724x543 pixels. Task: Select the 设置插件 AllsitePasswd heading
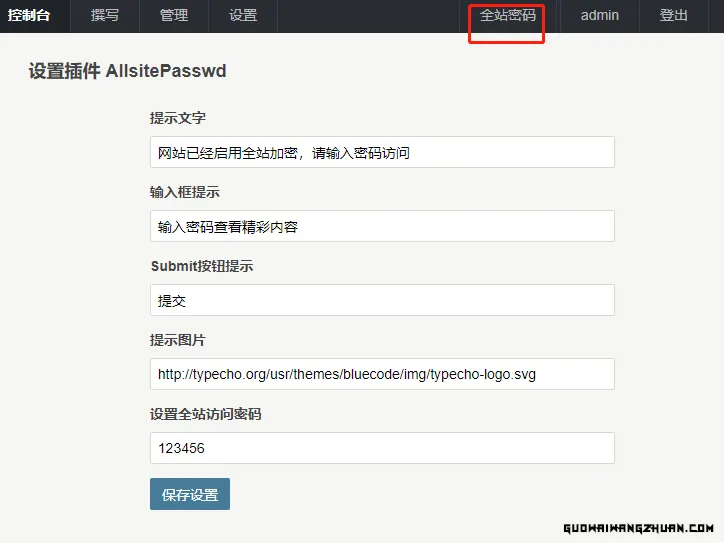(x=127, y=71)
